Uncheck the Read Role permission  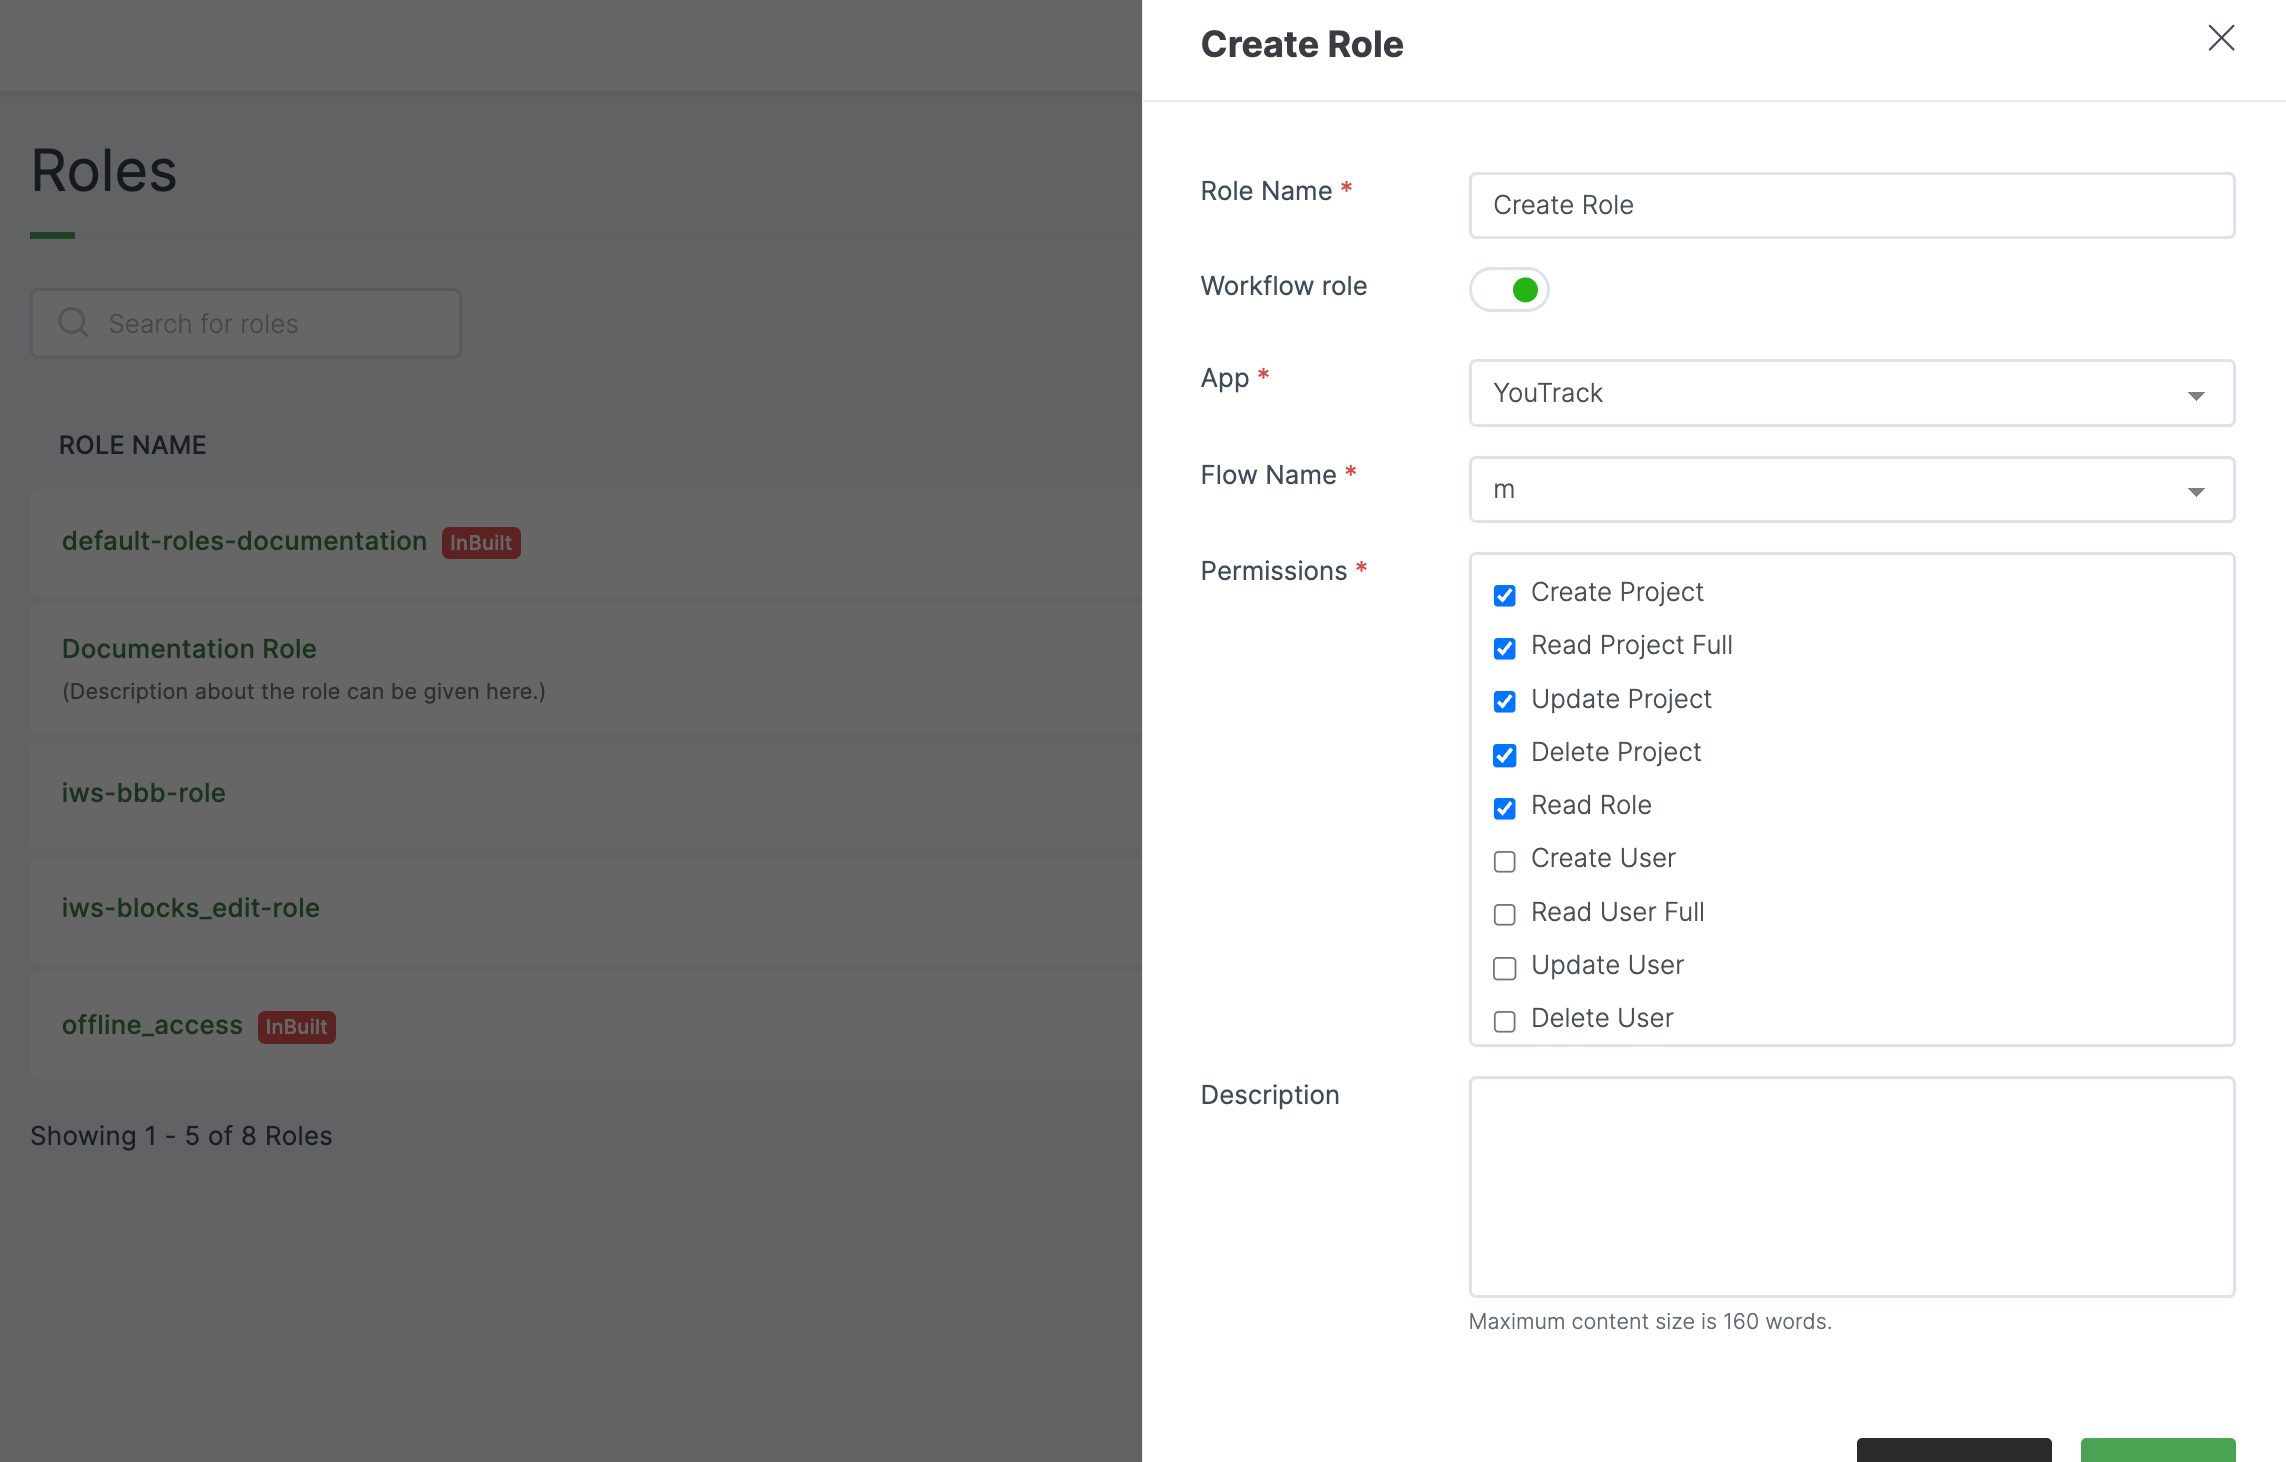pos(1504,808)
